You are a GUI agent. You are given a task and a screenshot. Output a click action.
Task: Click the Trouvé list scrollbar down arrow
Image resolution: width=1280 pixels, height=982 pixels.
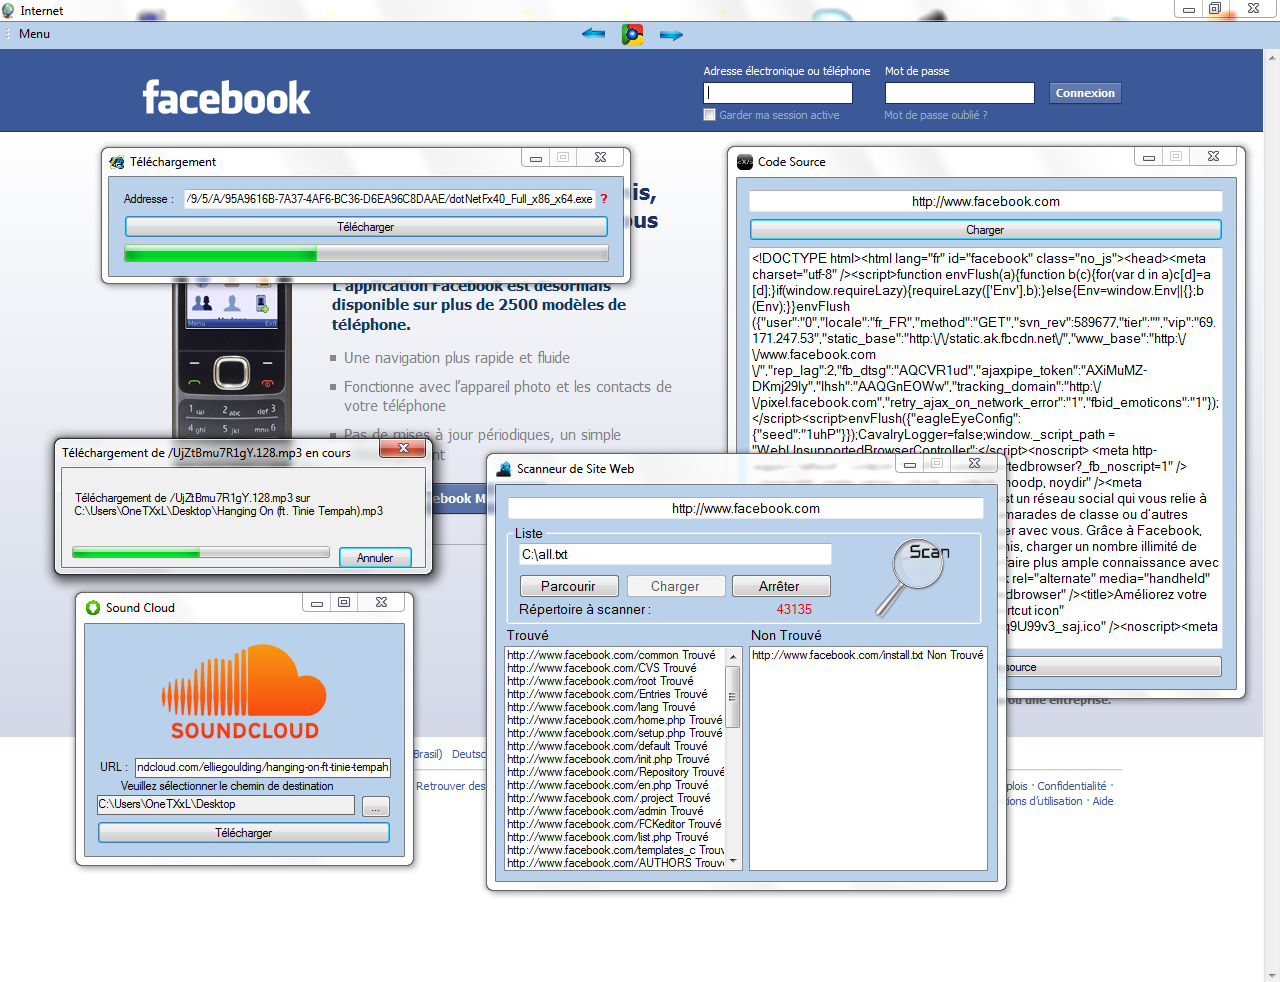[733, 861]
